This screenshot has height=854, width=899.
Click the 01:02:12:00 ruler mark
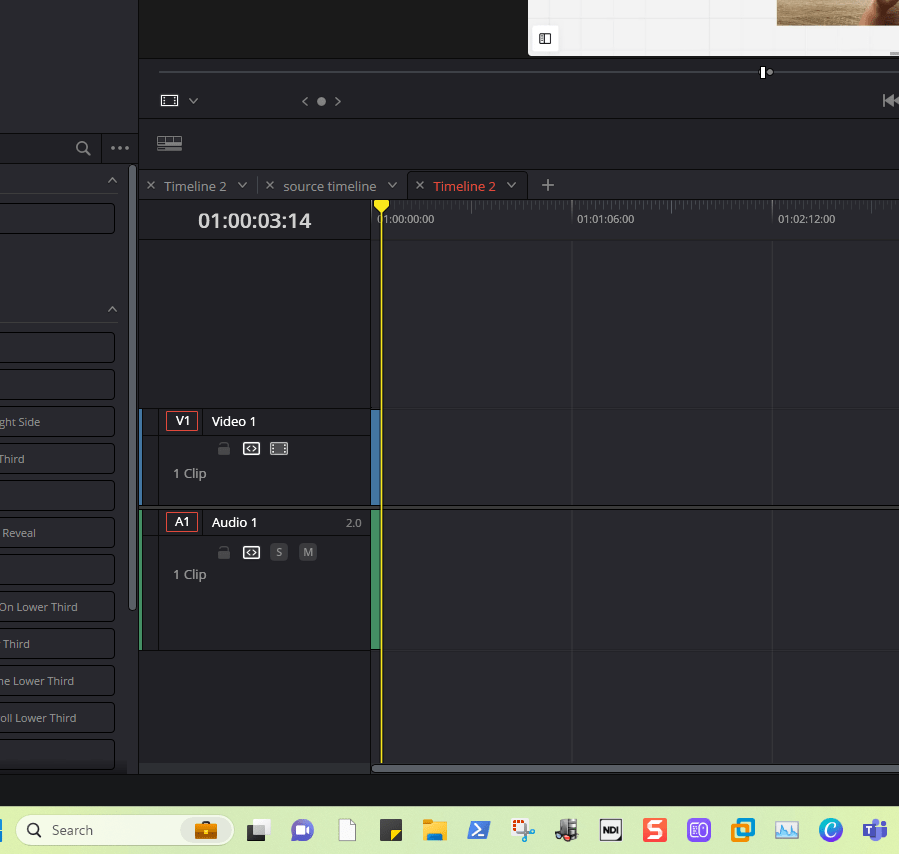(806, 220)
